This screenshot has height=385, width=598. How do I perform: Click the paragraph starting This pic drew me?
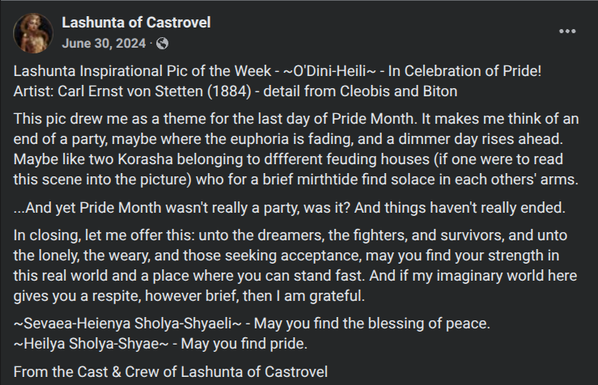296,149
